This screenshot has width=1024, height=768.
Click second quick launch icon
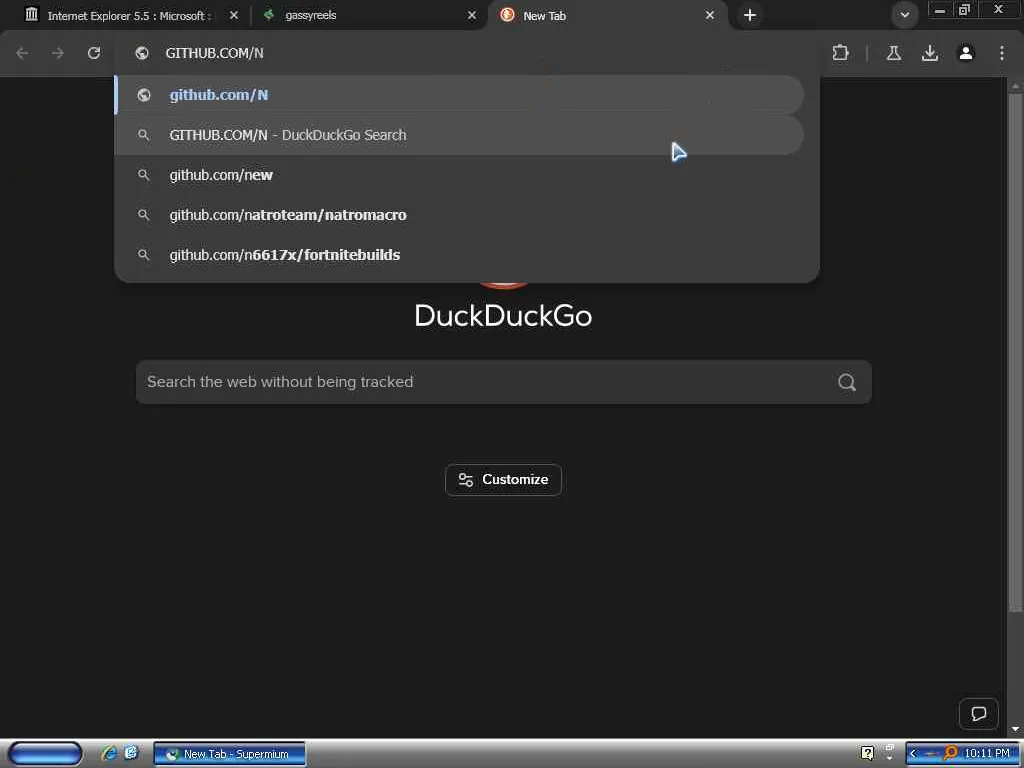[x=131, y=753]
